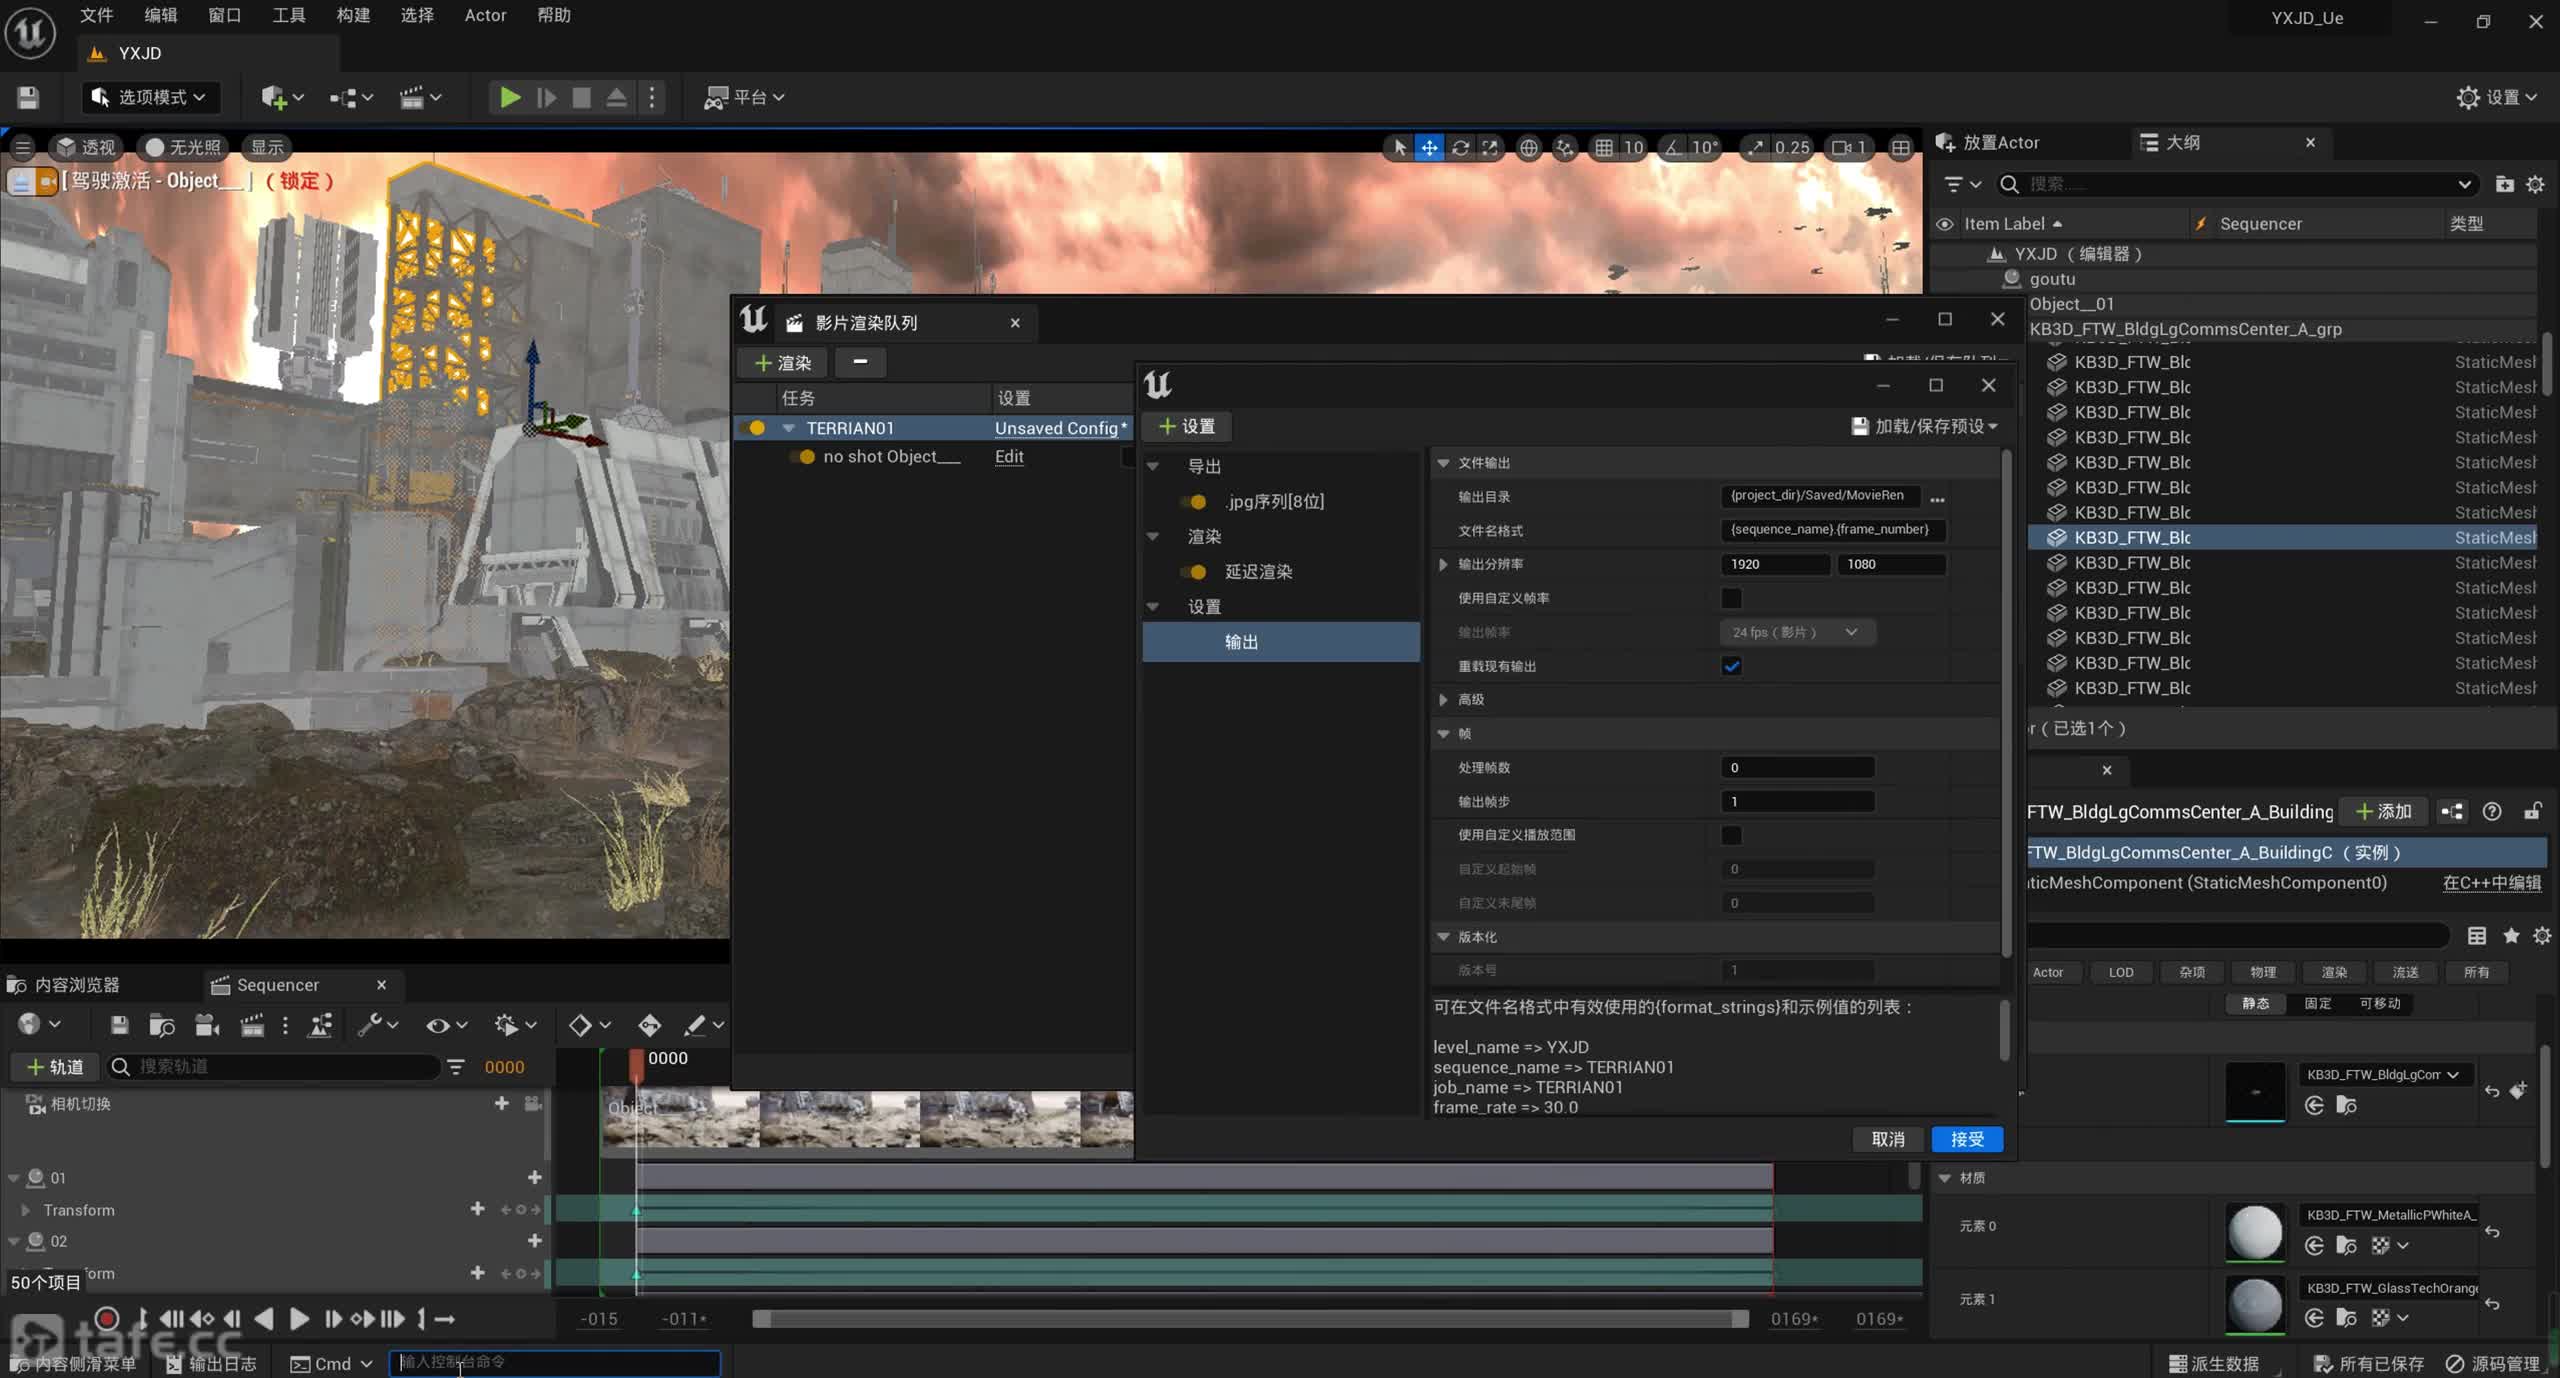The image size is (2560, 1378).
Task: Open the 平台 dropdown
Action: point(745,97)
